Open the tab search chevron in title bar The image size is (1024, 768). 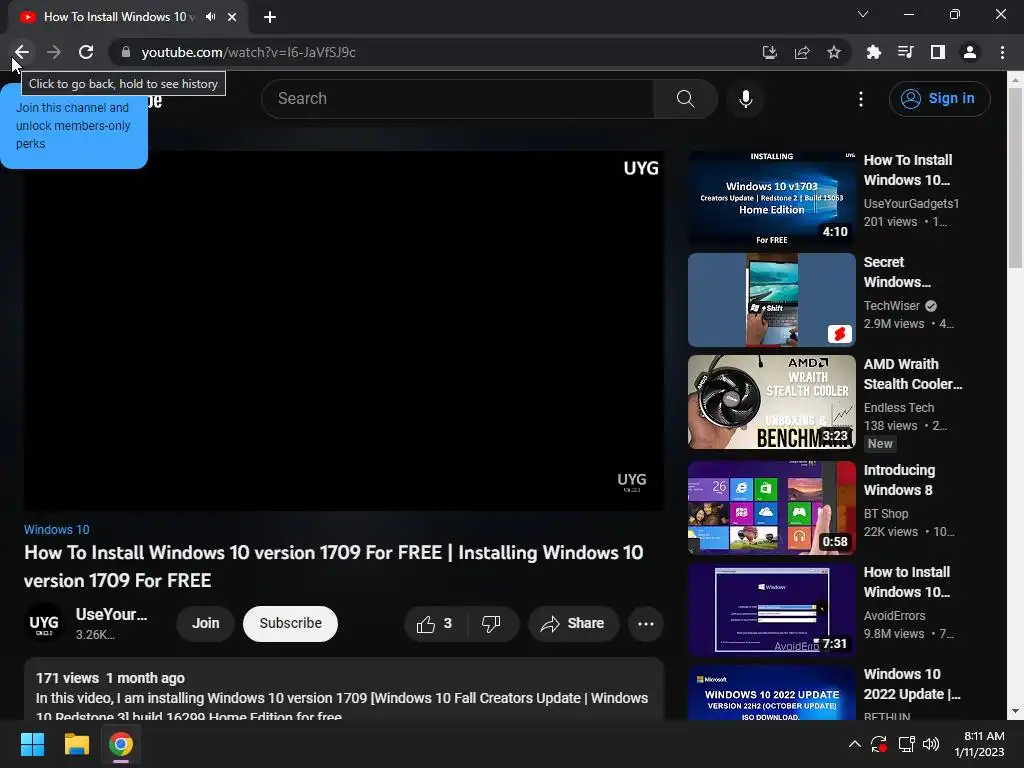coord(863,14)
